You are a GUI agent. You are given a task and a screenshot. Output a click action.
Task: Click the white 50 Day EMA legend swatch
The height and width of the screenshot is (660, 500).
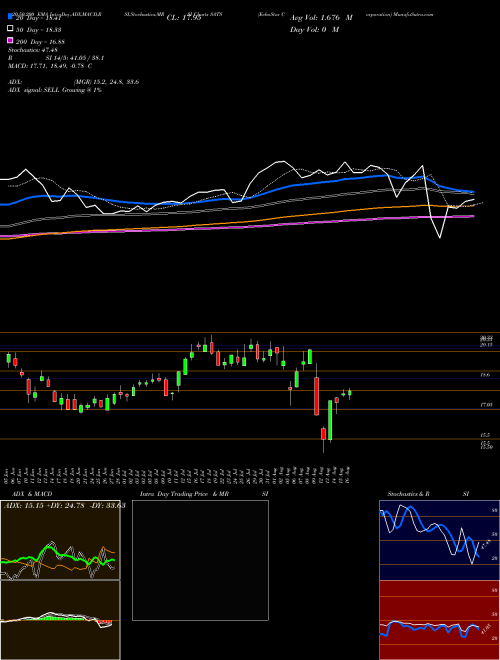(10, 29)
